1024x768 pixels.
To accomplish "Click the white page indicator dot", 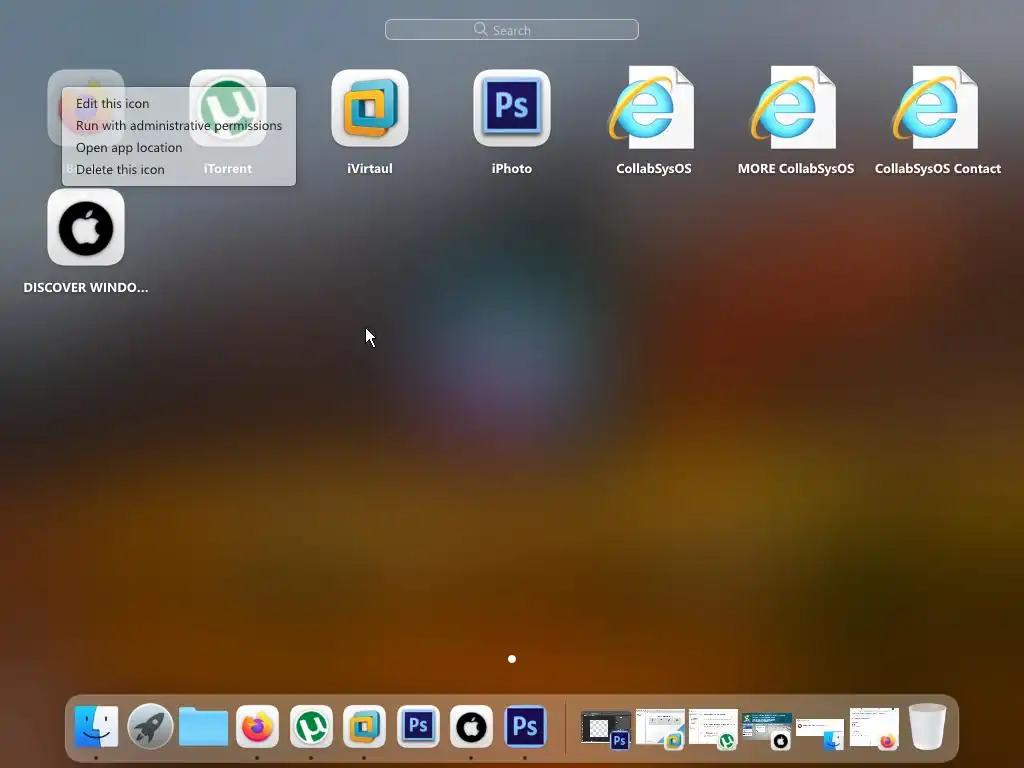I will [512, 659].
